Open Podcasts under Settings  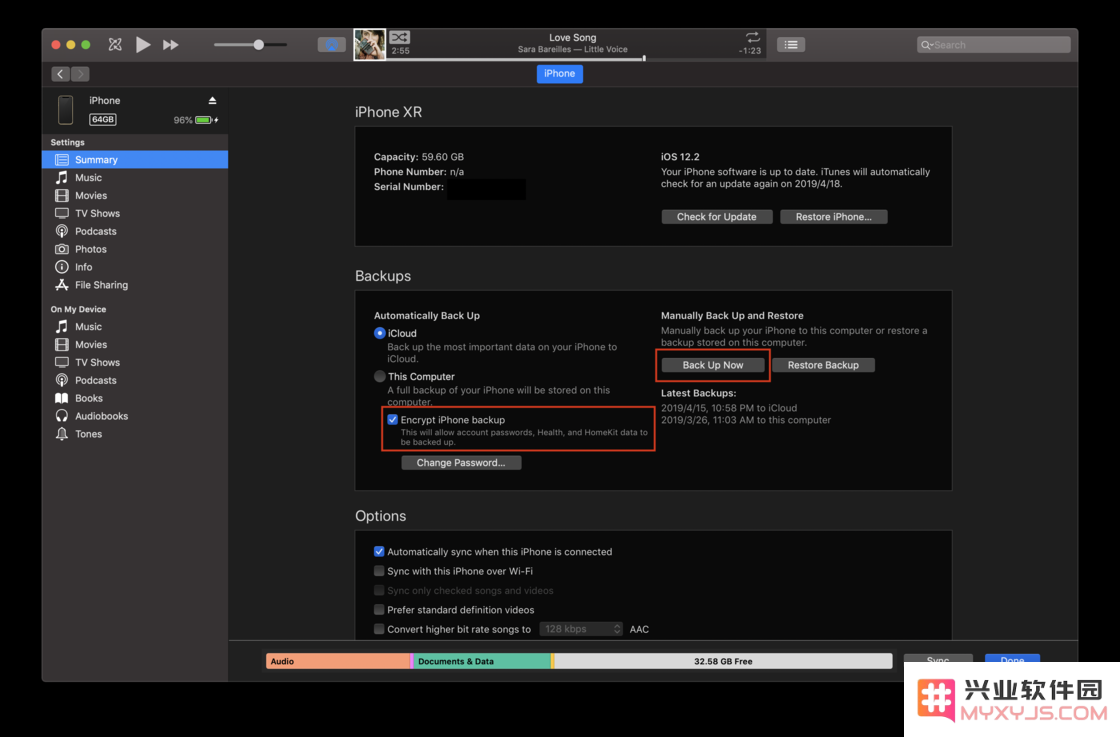point(135,231)
